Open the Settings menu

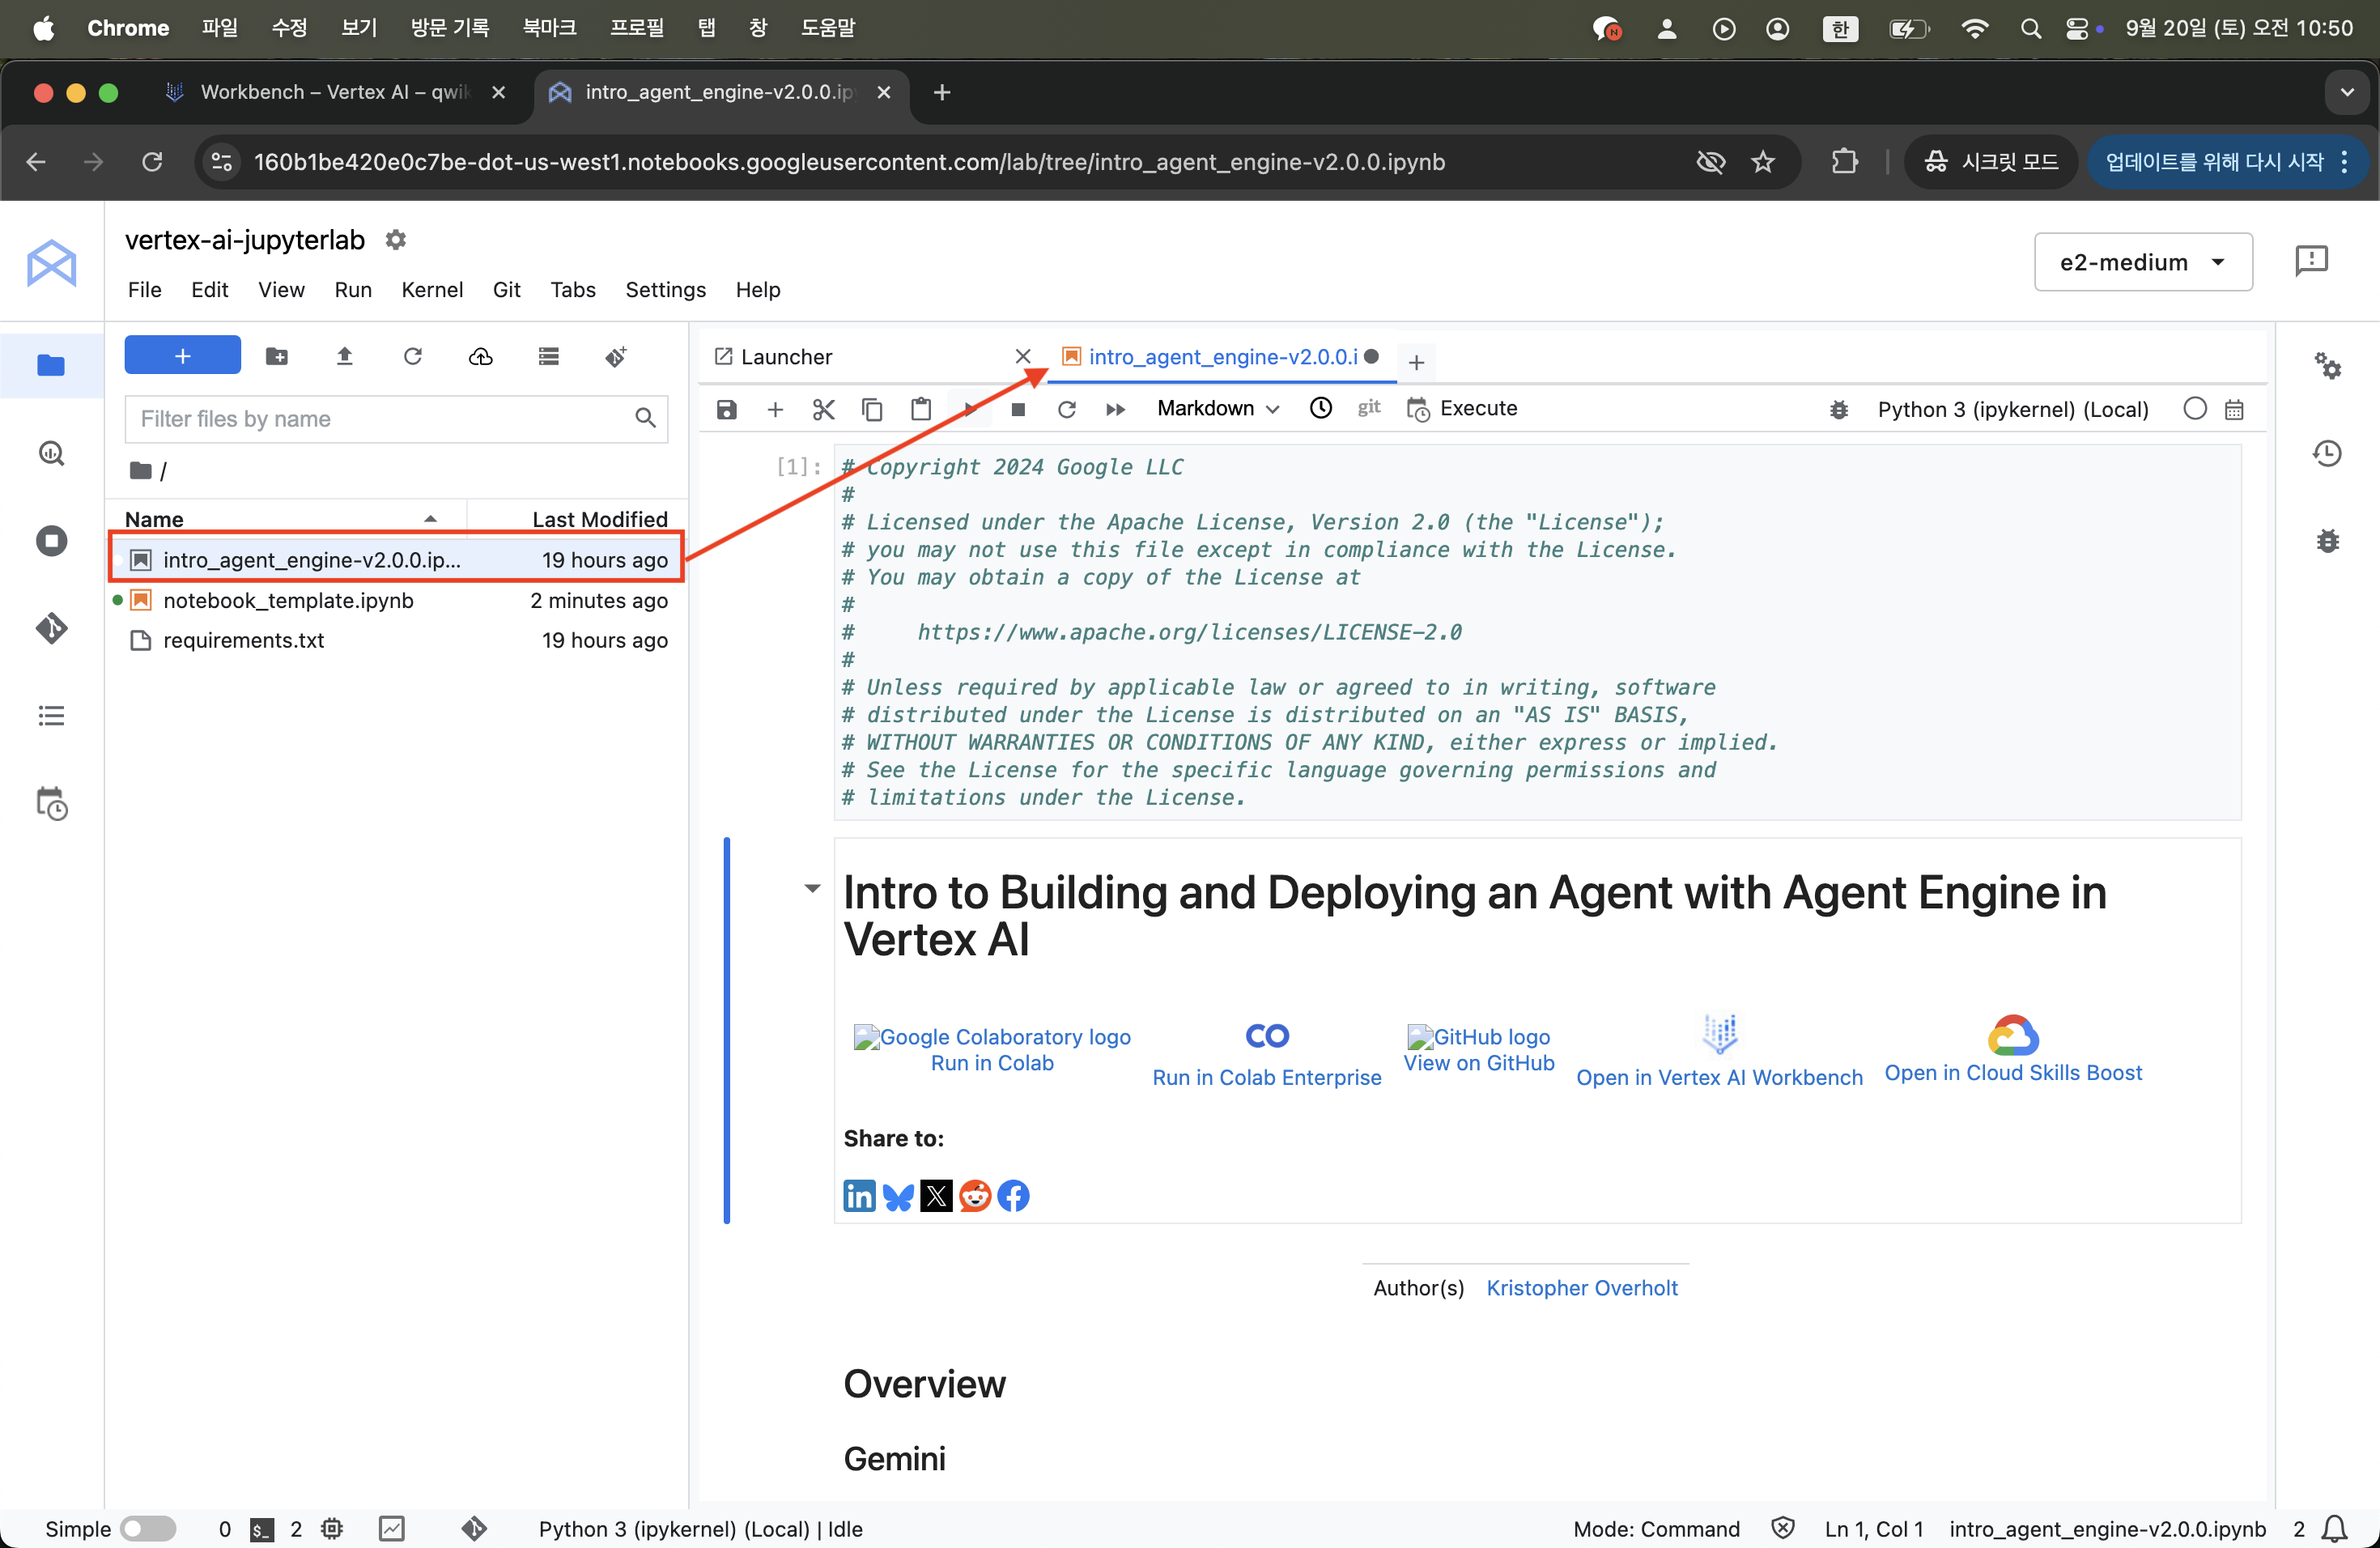tap(665, 290)
